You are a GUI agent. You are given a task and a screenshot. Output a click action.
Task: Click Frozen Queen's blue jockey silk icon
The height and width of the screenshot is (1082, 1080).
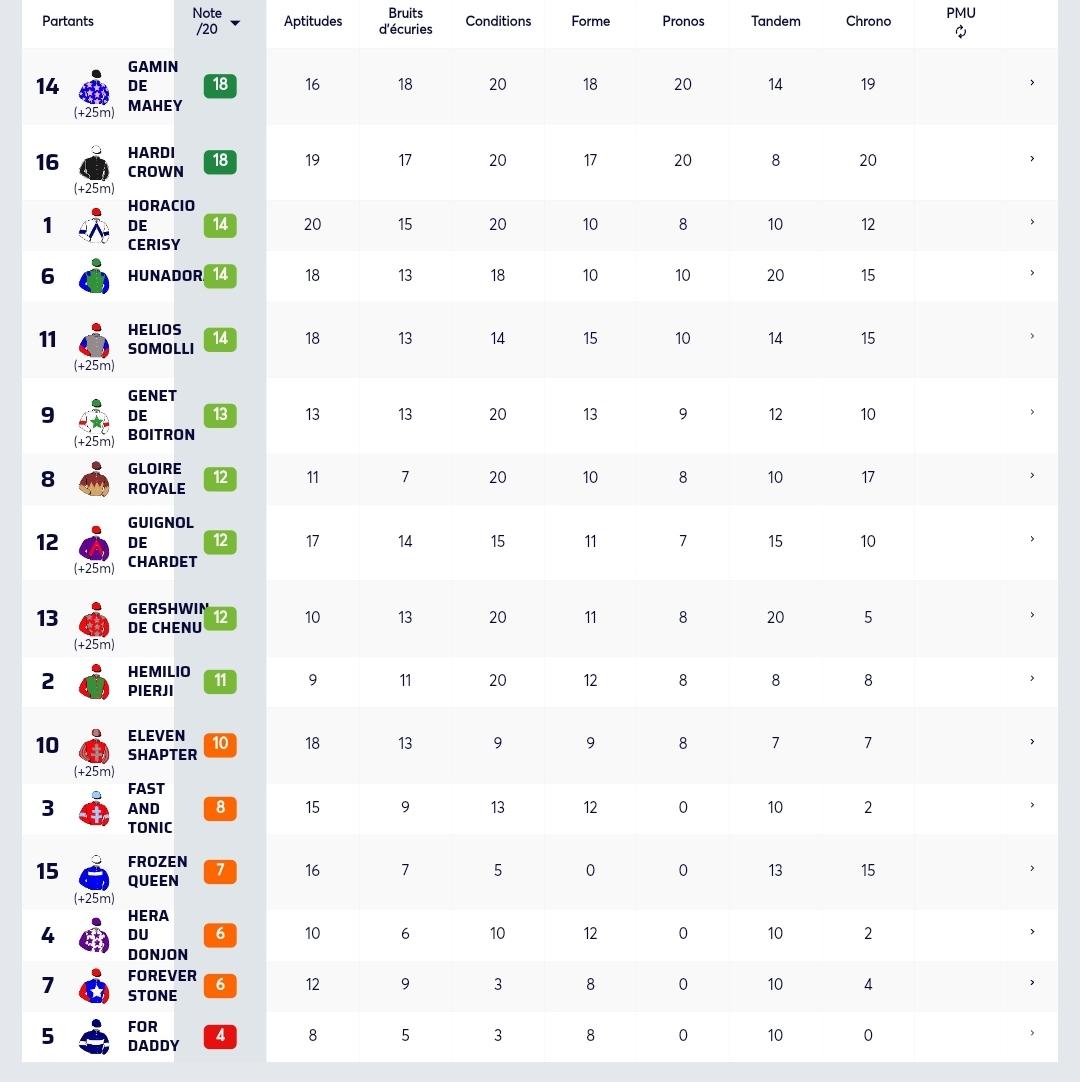pos(95,873)
